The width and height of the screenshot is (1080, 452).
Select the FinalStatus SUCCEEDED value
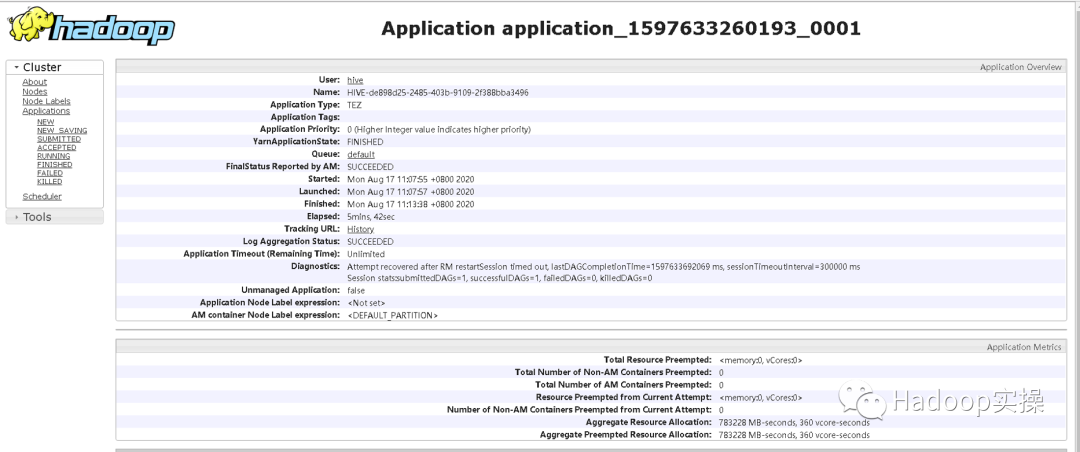pos(371,167)
